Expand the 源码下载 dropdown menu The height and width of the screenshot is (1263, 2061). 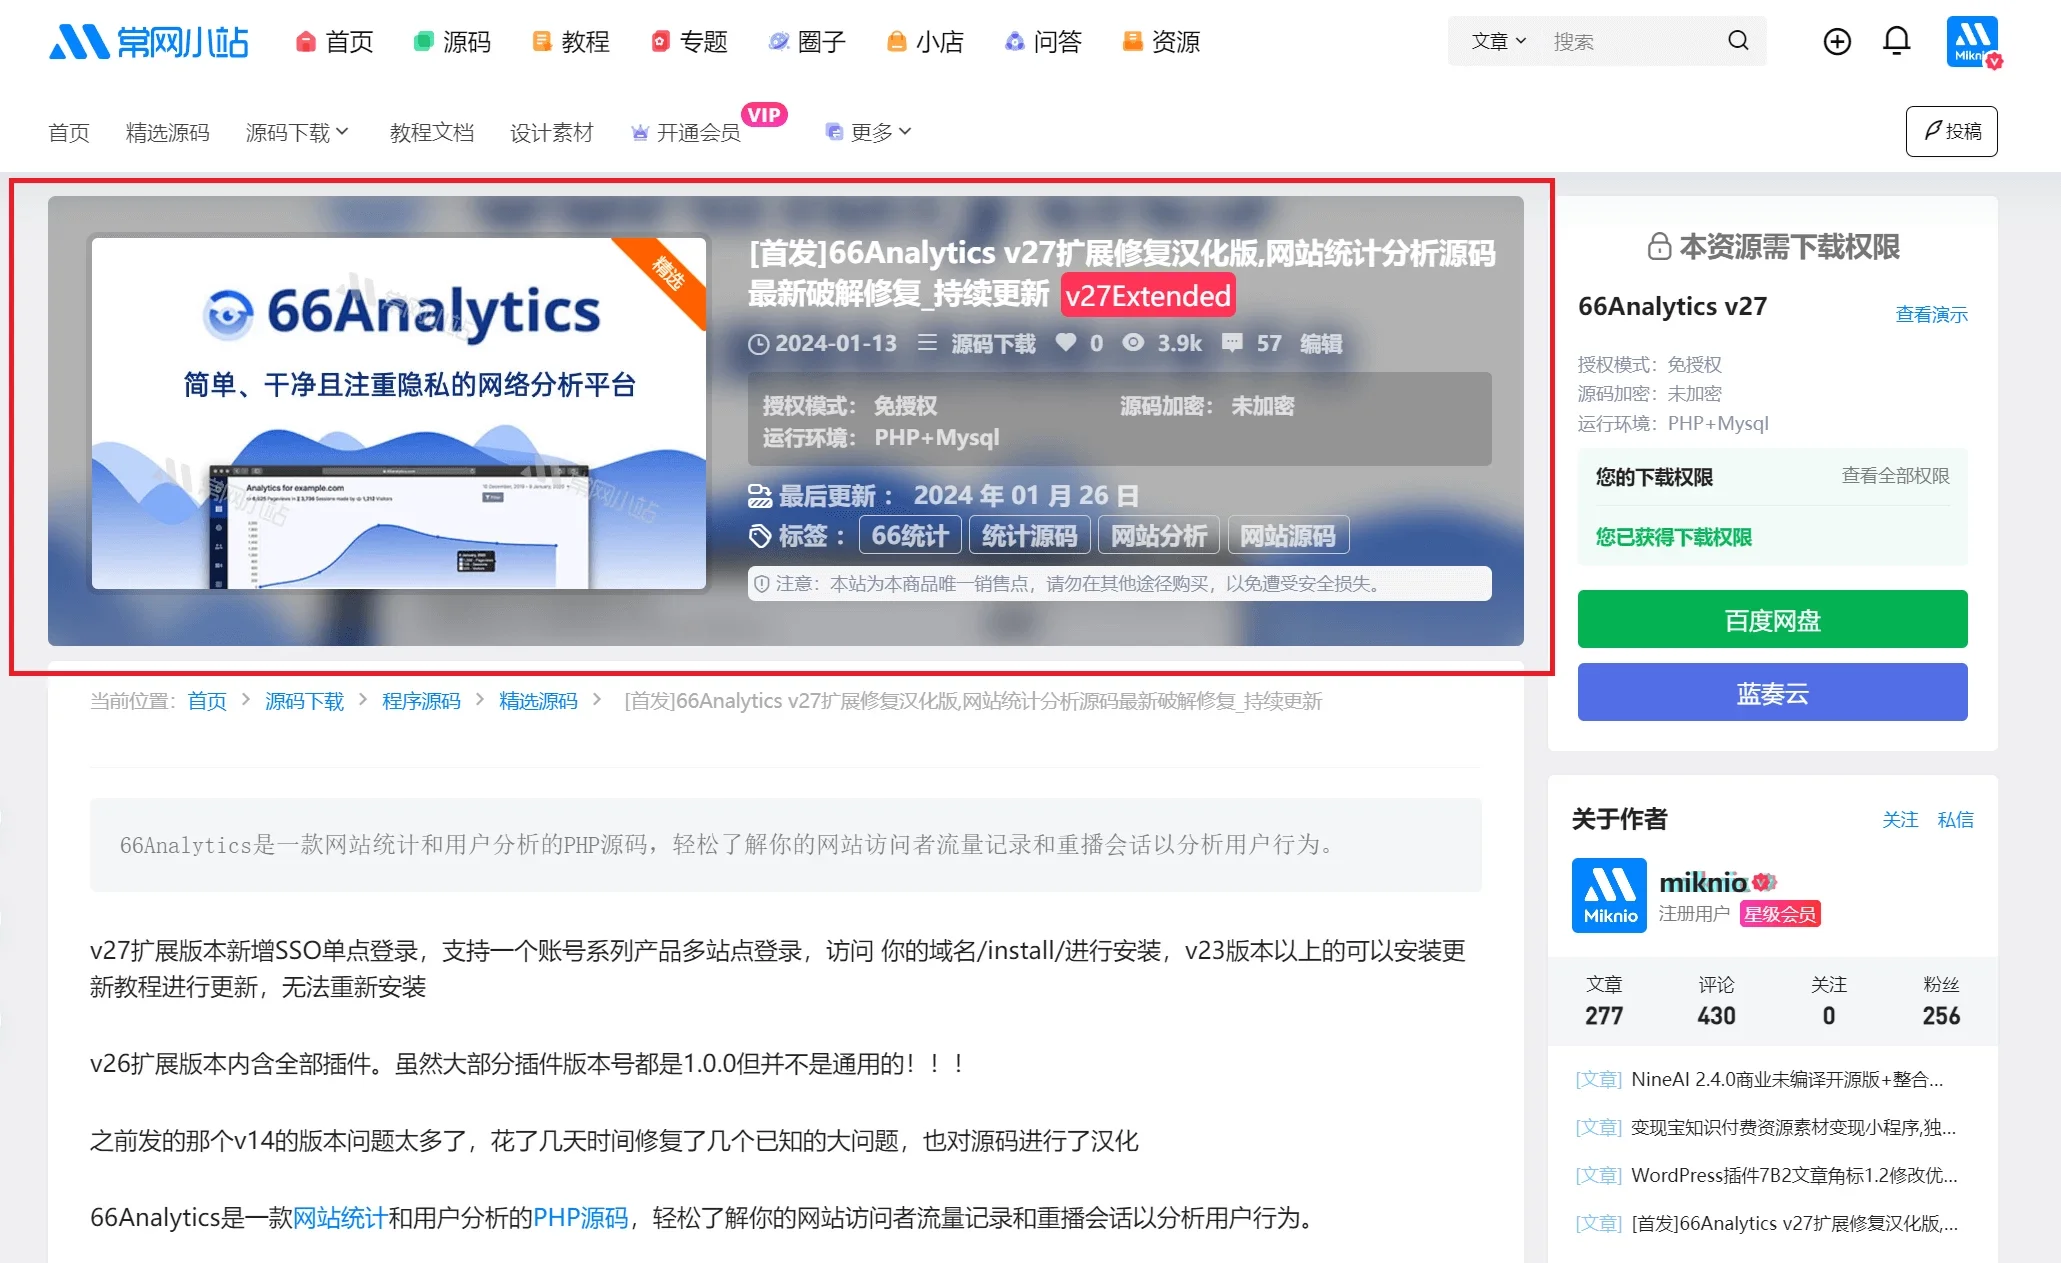(297, 131)
